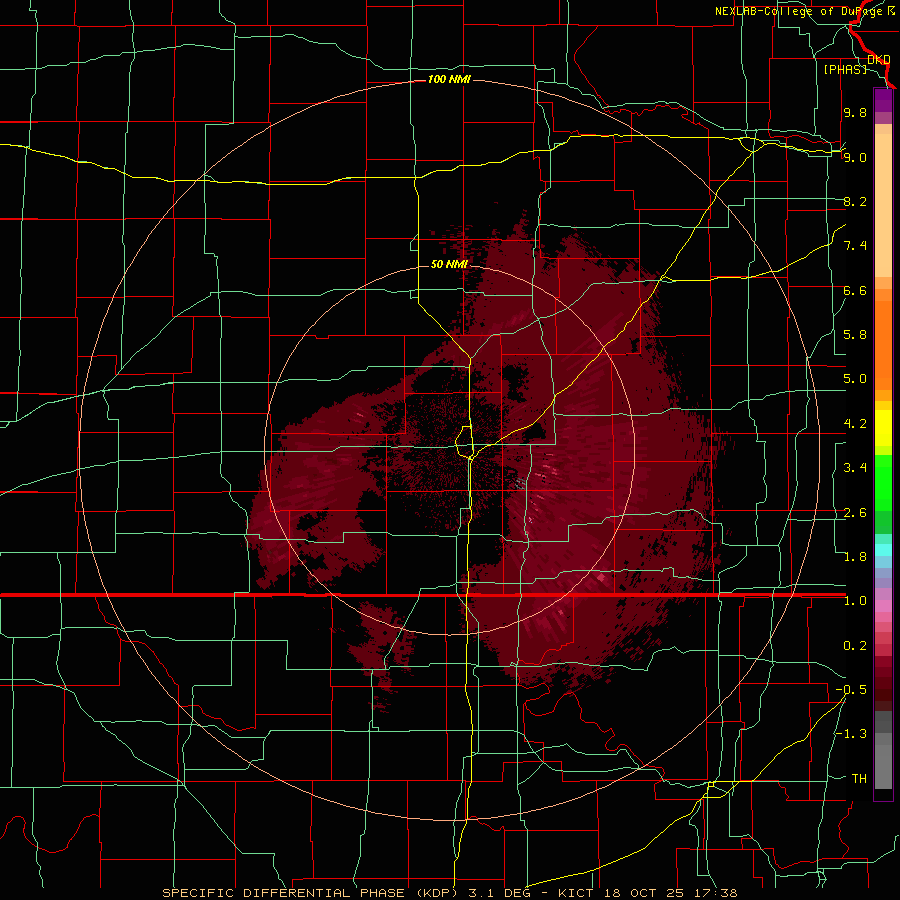Click the 100 NMI range ring label
The height and width of the screenshot is (900, 900).
[x=449, y=79]
